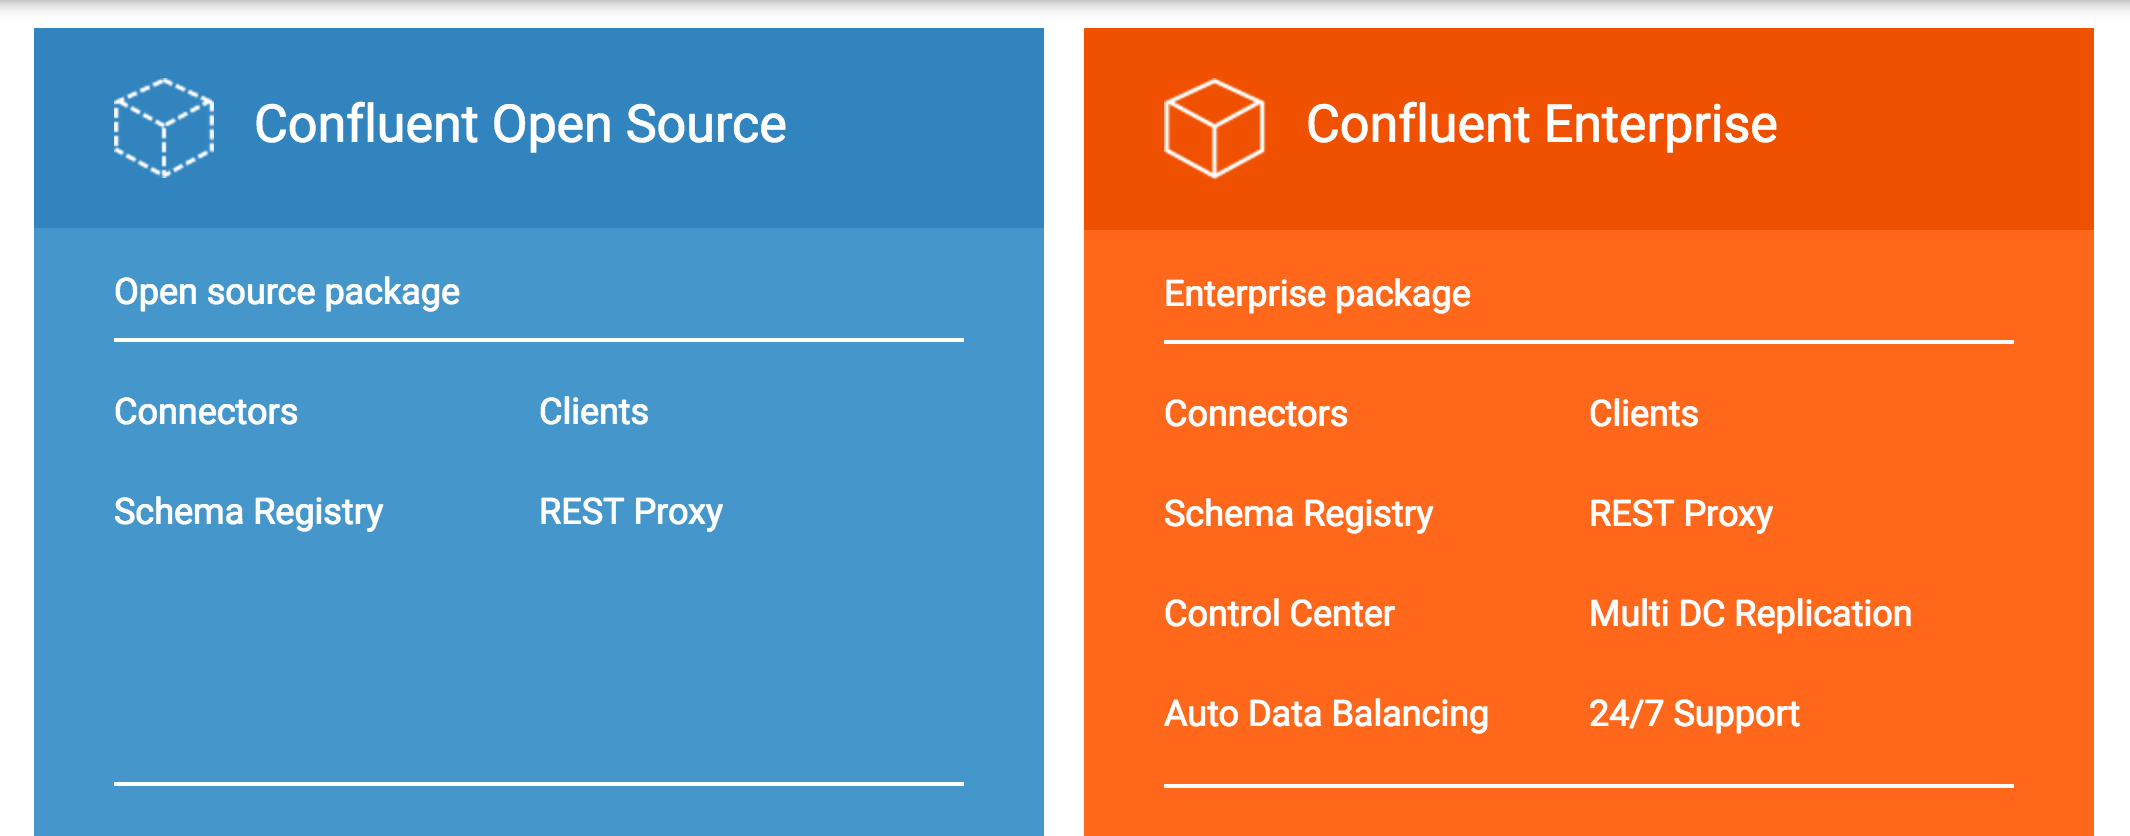The height and width of the screenshot is (836, 2130).
Task: Click the "Enterprise package" label
Action: click(1317, 294)
